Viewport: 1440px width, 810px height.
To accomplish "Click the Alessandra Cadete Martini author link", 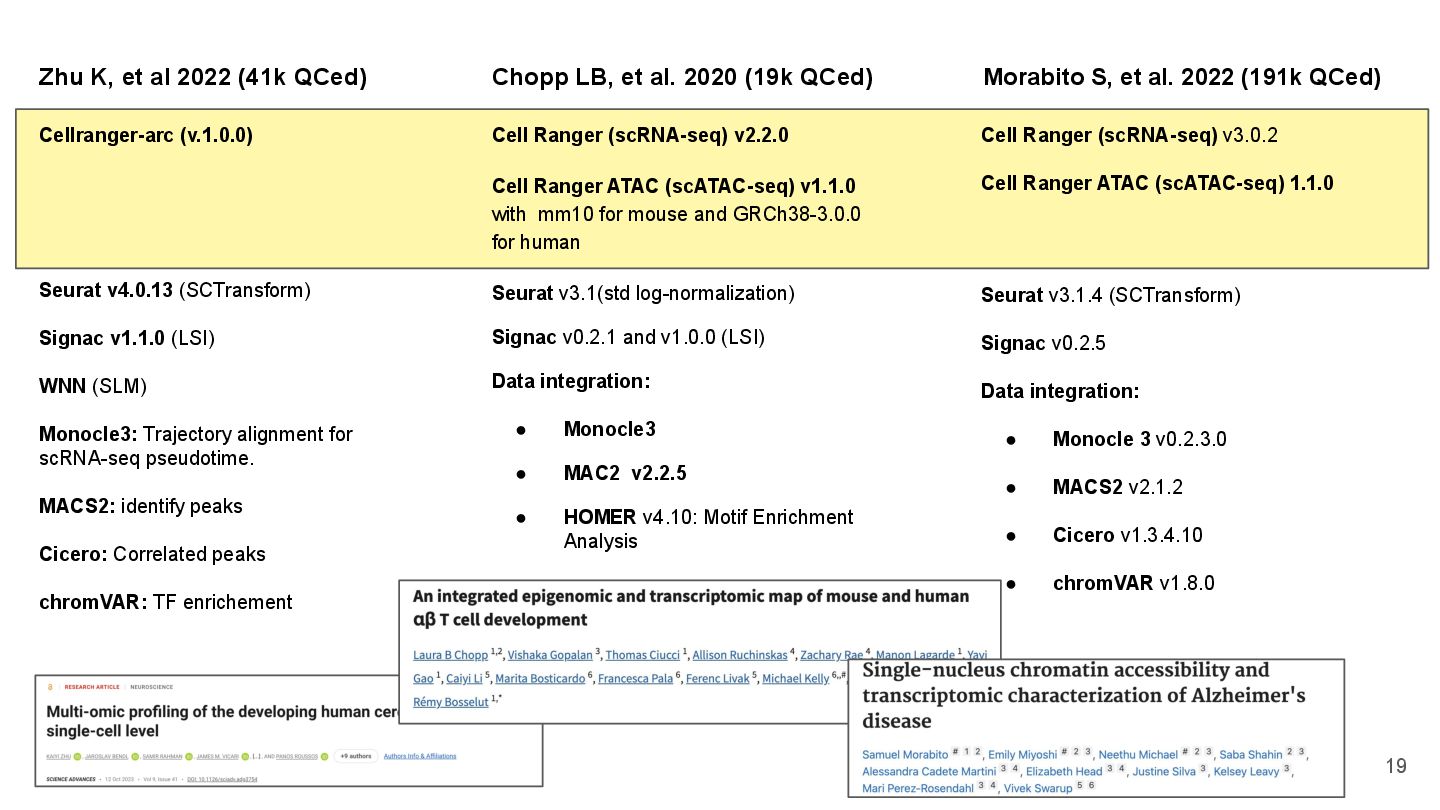I will point(929,772).
